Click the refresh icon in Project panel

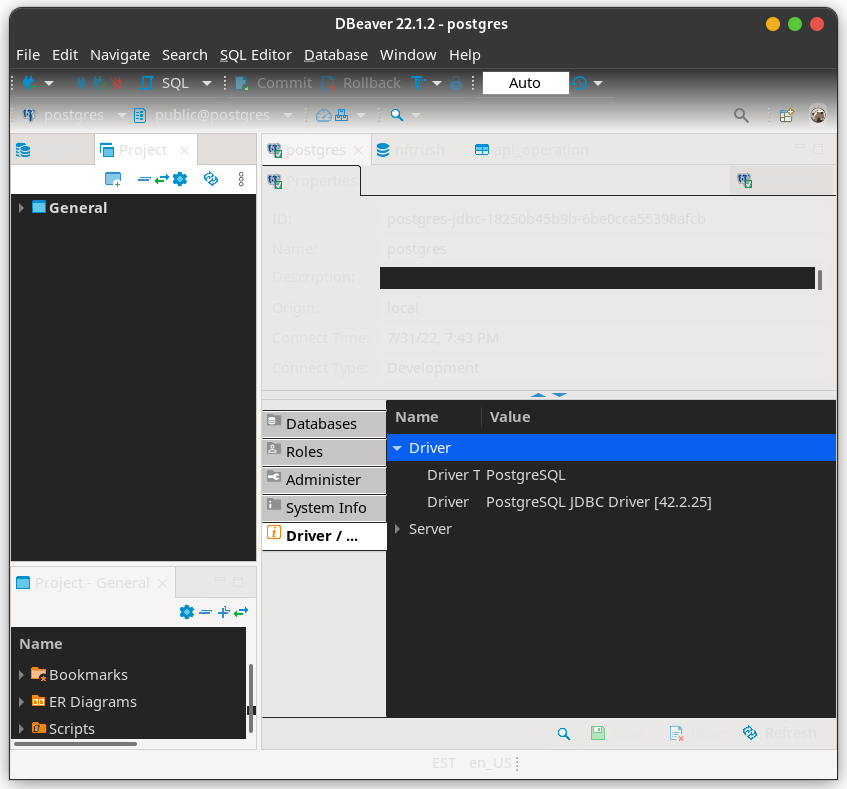(211, 179)
